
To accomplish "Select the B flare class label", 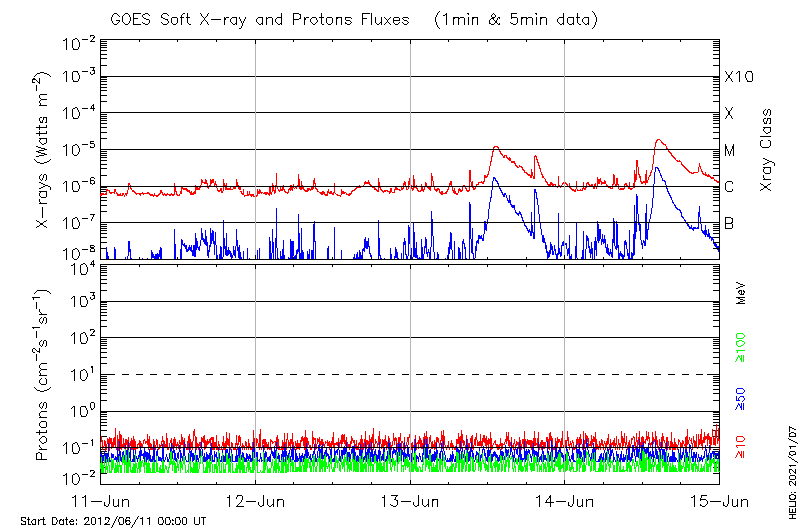I will click(729, 223).
